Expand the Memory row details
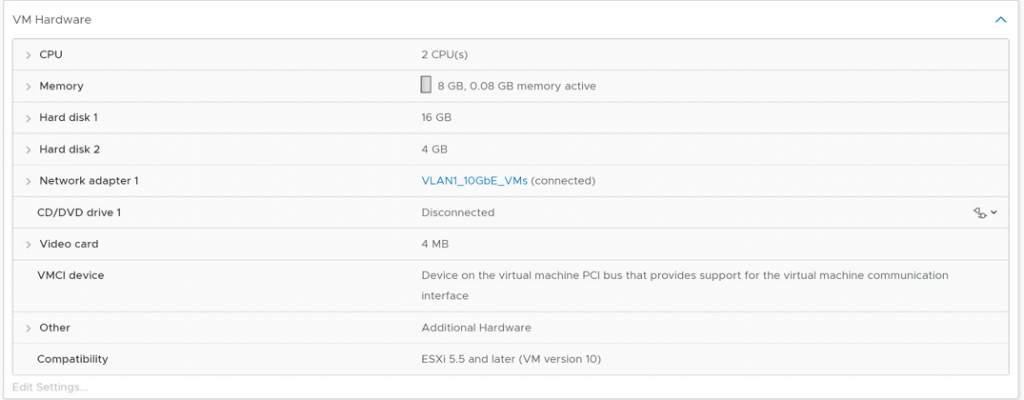This screenshot has height=400, width=1024. [x=28, y=87]
